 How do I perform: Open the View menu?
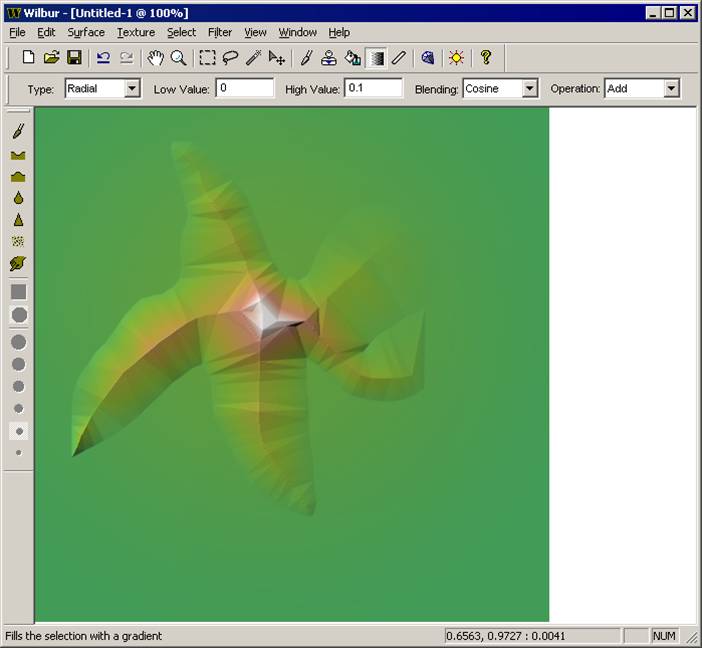click(x=255, y=32)
